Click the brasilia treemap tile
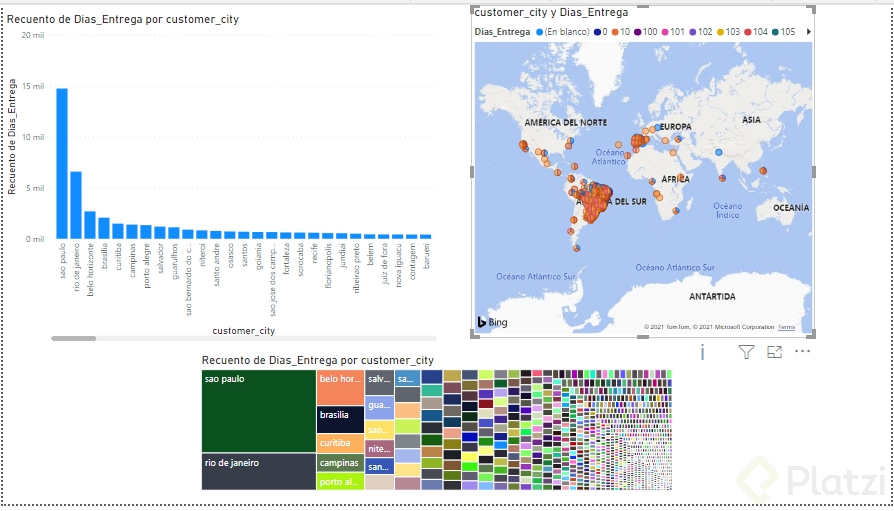This screenshot has height=511, width=894. [340, 419]
